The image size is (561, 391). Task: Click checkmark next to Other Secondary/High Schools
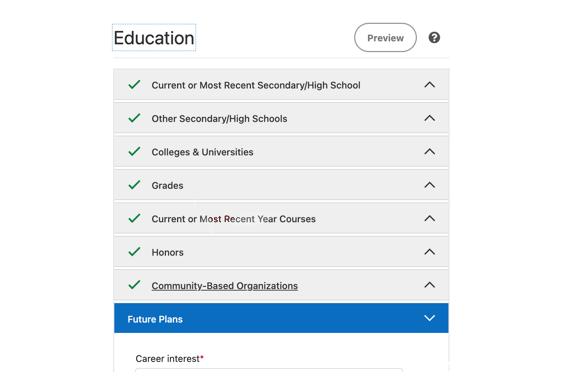(x=134, y=118)
